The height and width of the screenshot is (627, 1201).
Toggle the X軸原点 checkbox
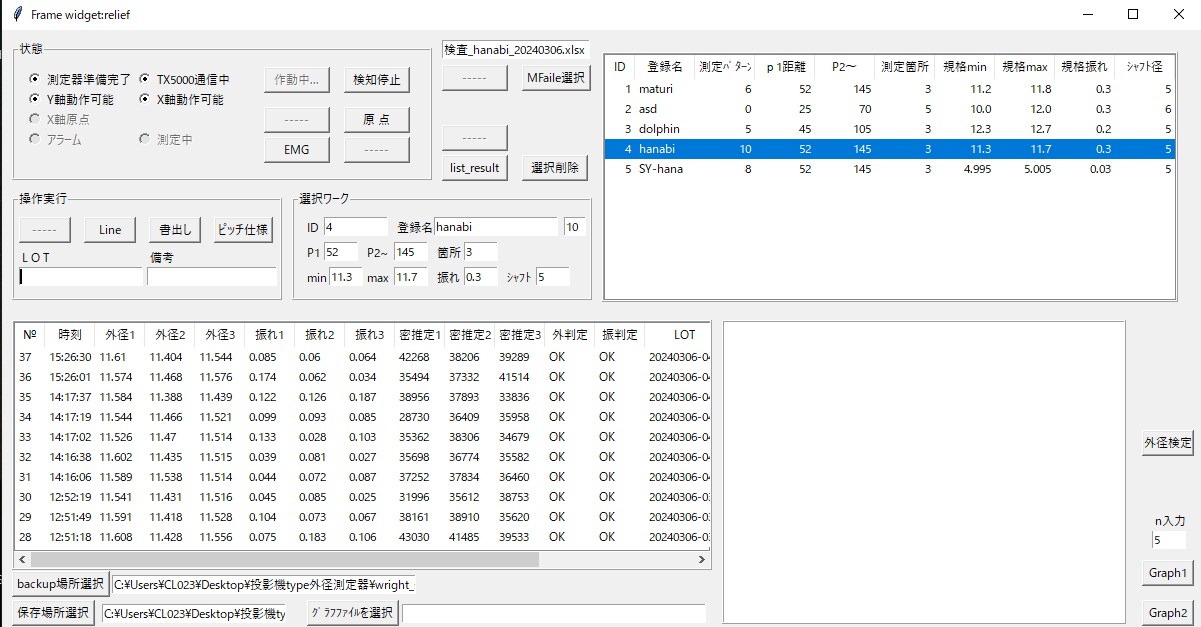point(60,119)
